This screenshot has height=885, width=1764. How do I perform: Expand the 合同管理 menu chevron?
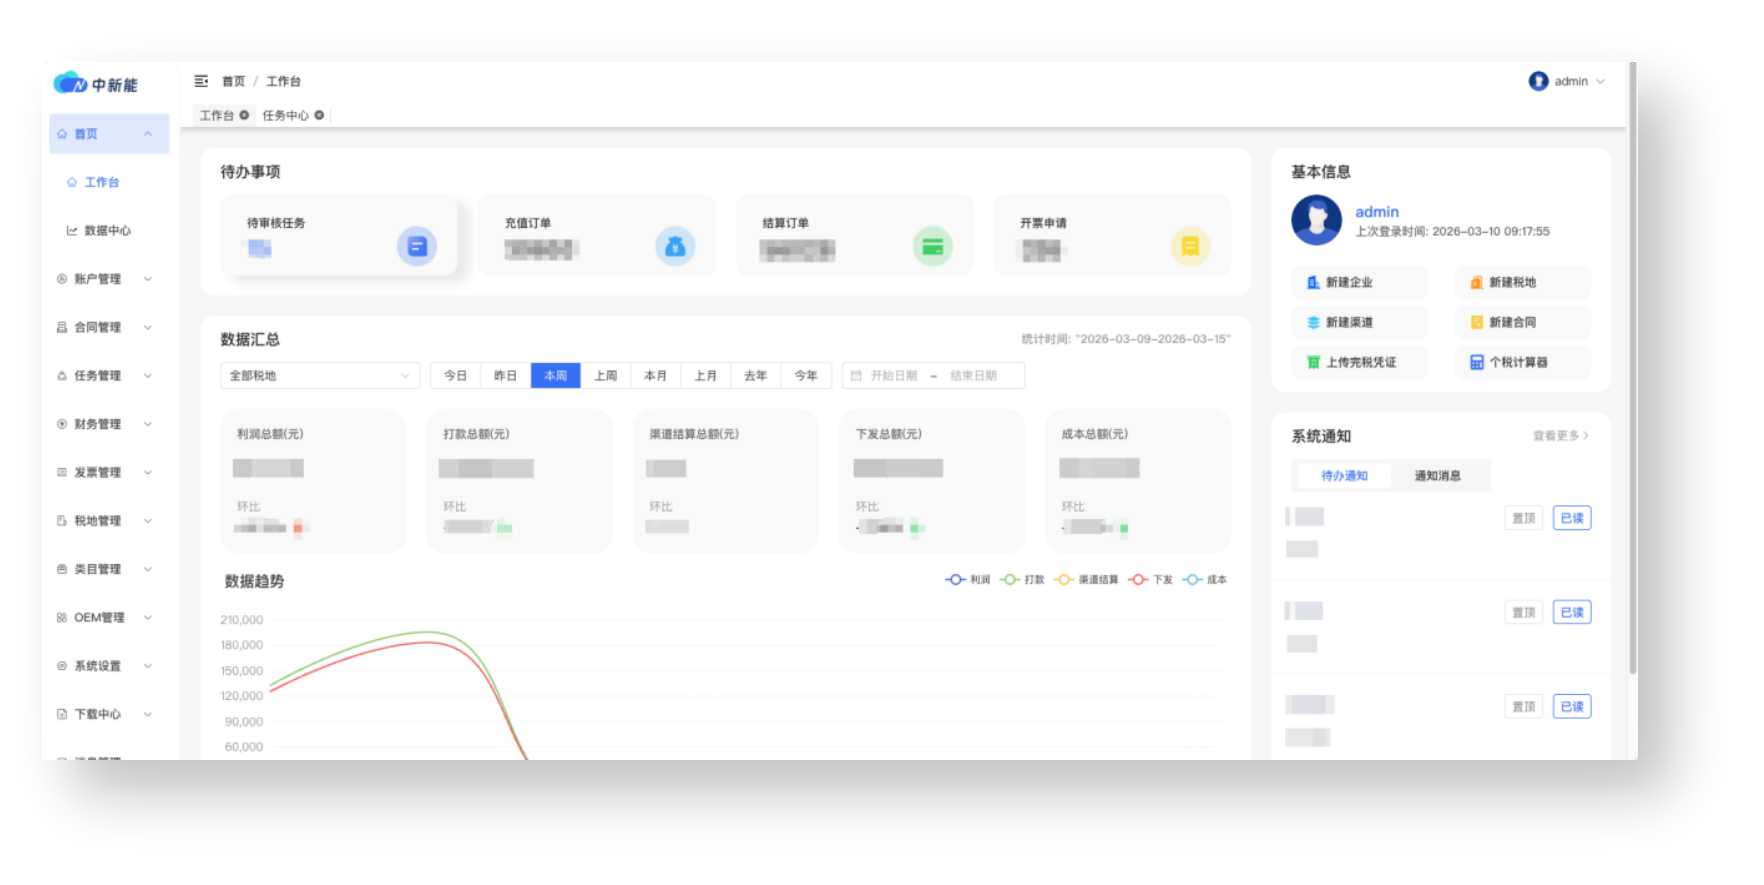click(148, 327)
